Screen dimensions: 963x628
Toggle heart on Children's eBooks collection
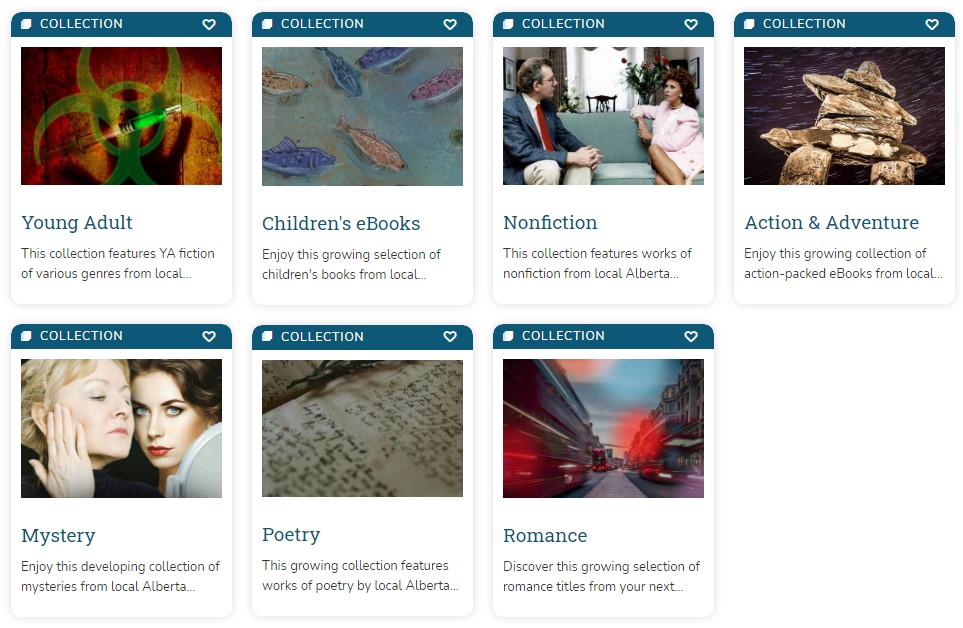pos(450,25)
